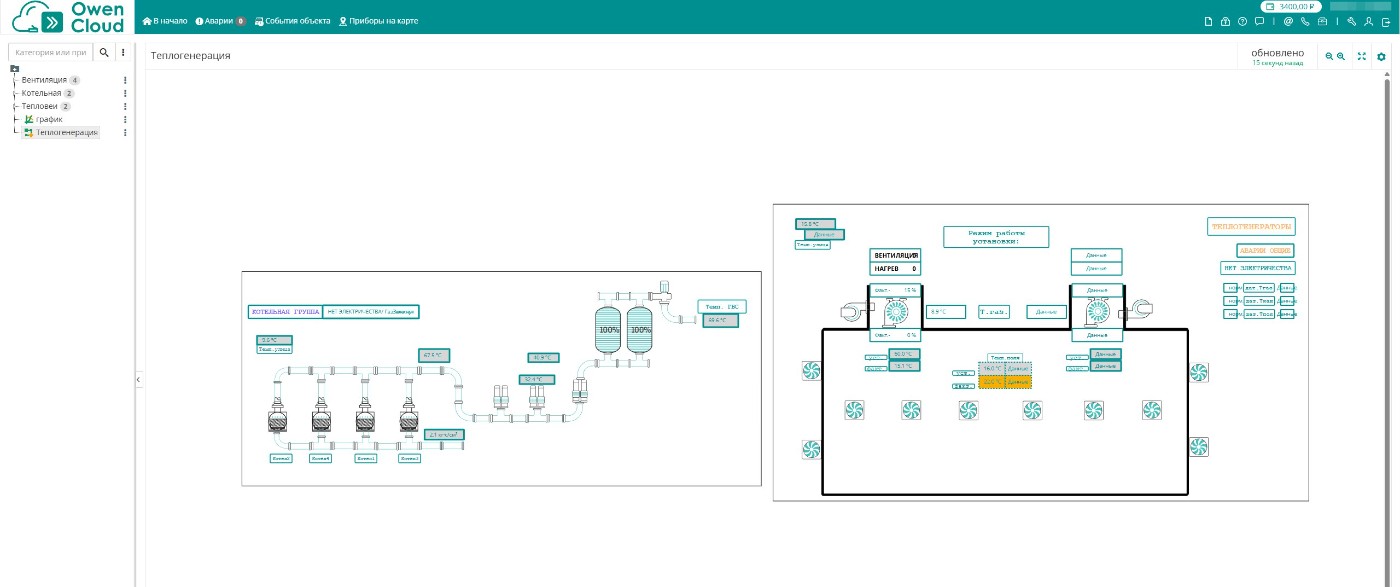1400x587 pixels.
Task: Click the help question mark icon
Action: coord(1242,21)
